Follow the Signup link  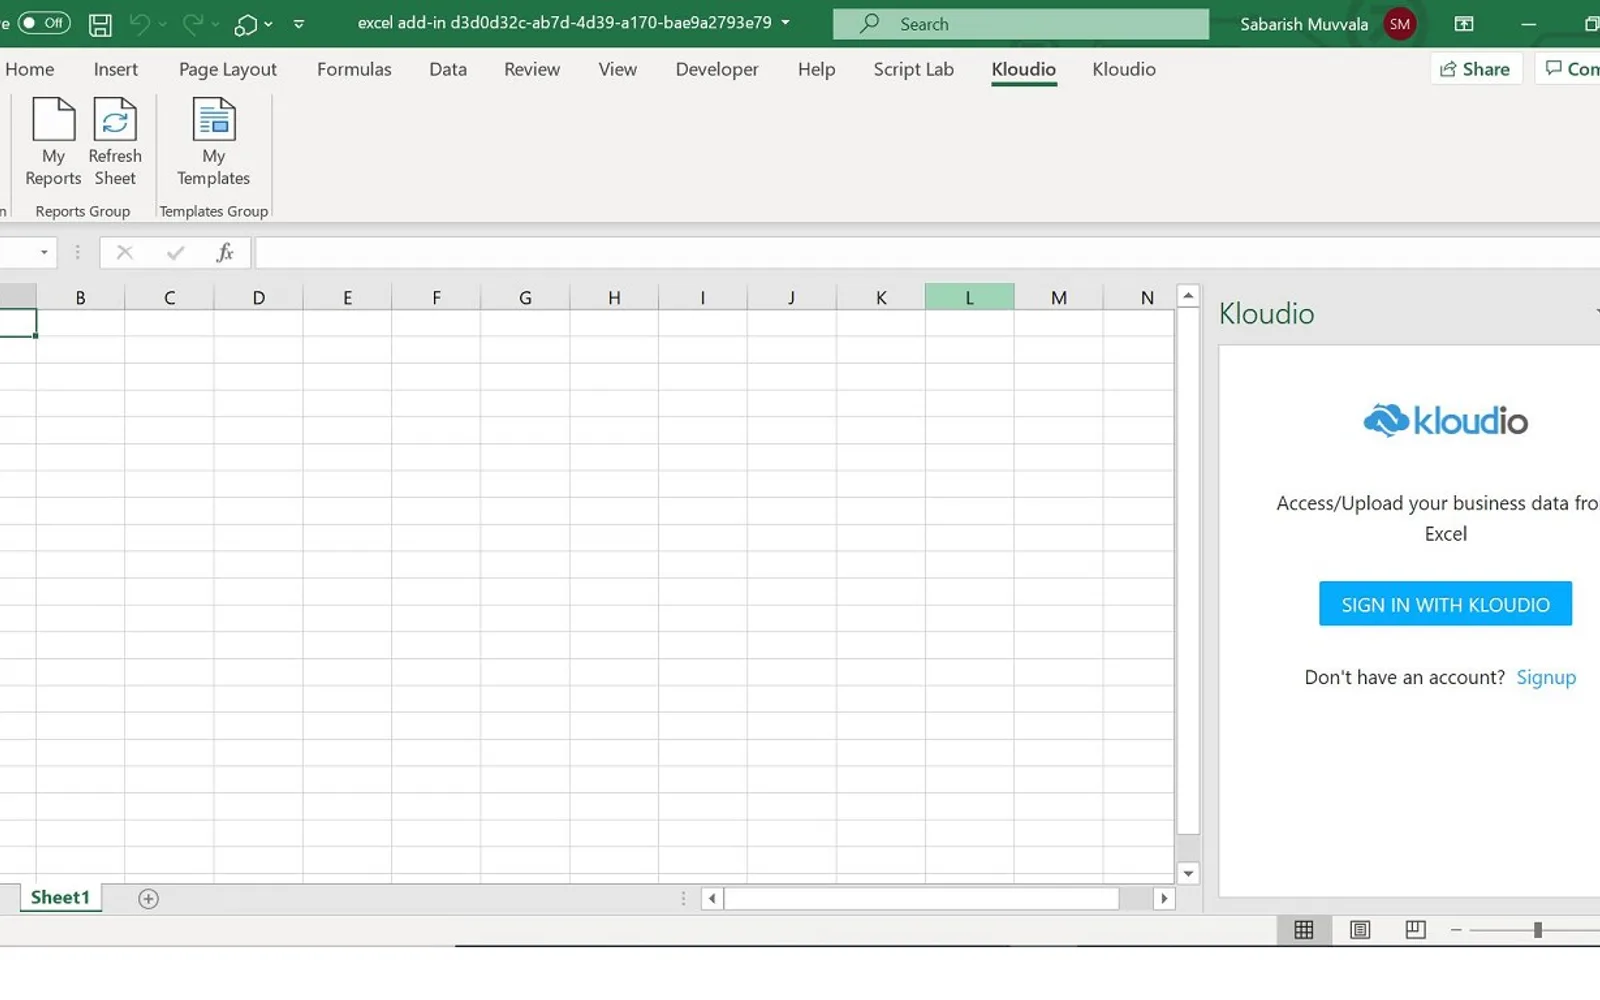[x=1546, y=678]
